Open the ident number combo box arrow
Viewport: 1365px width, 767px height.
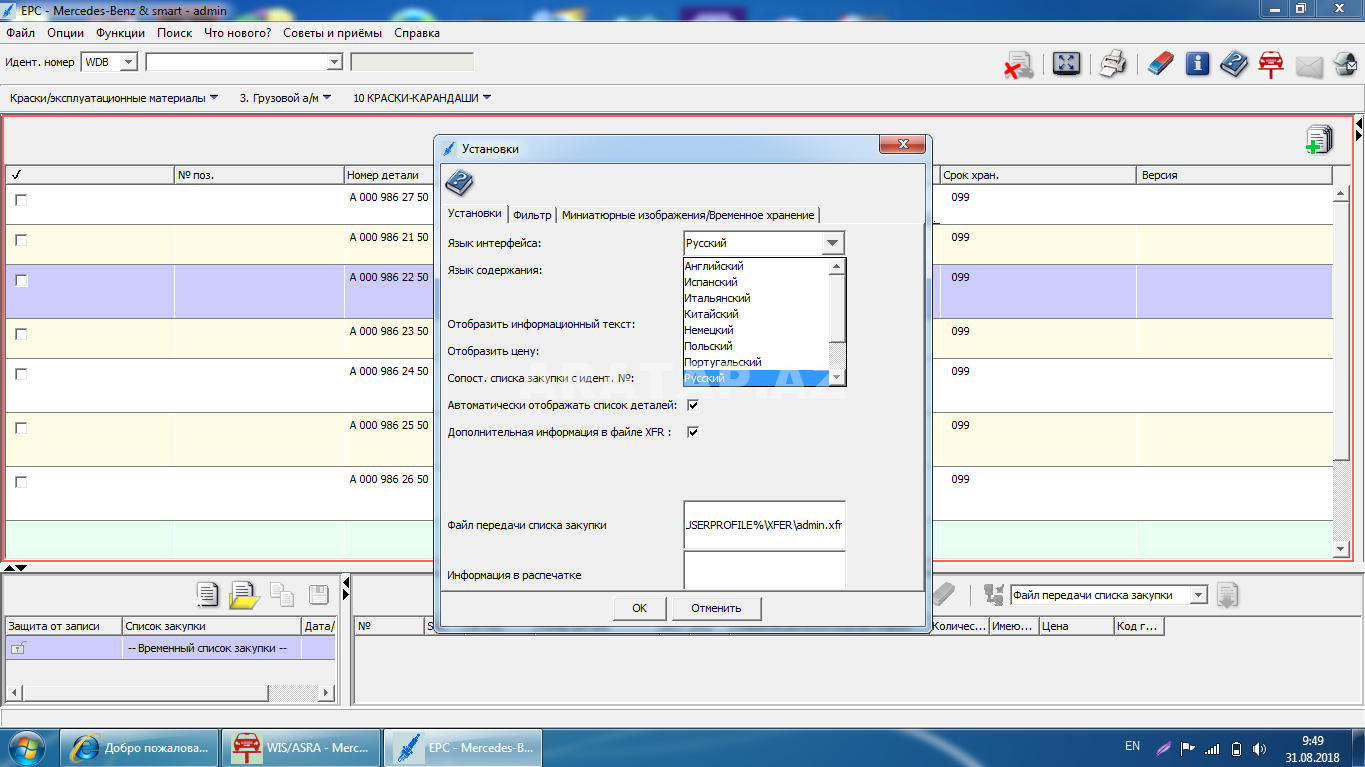click(x=335, y=62)
